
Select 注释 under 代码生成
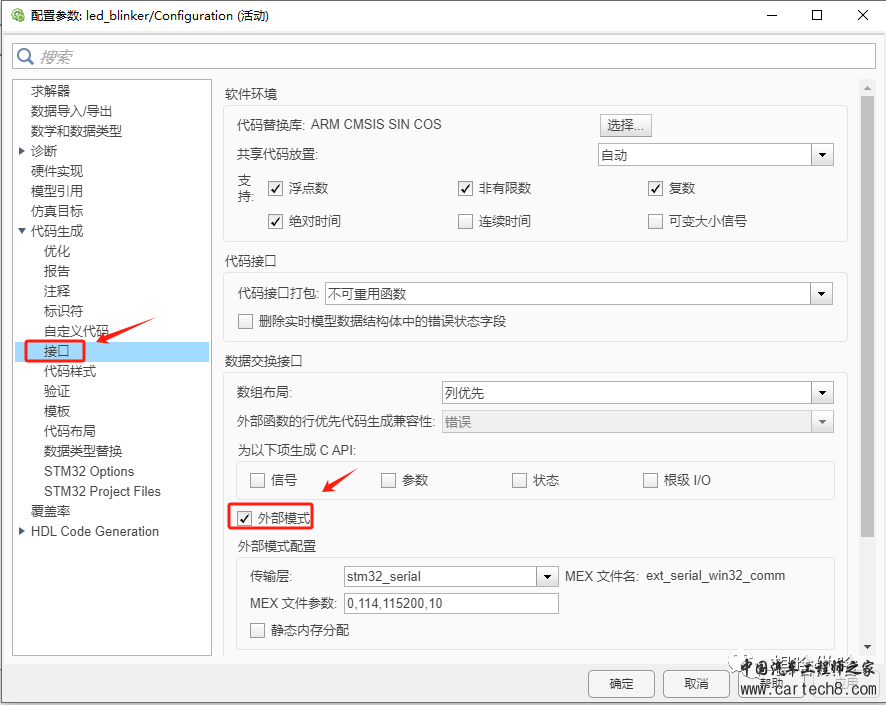57,291
